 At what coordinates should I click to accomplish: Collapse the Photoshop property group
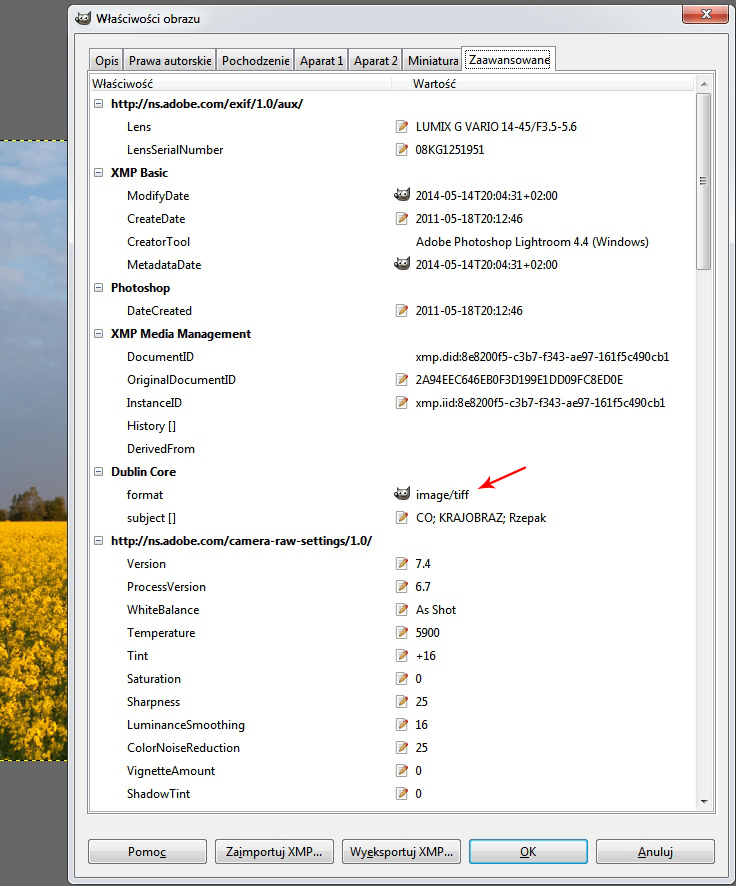(x=98, y=288)
